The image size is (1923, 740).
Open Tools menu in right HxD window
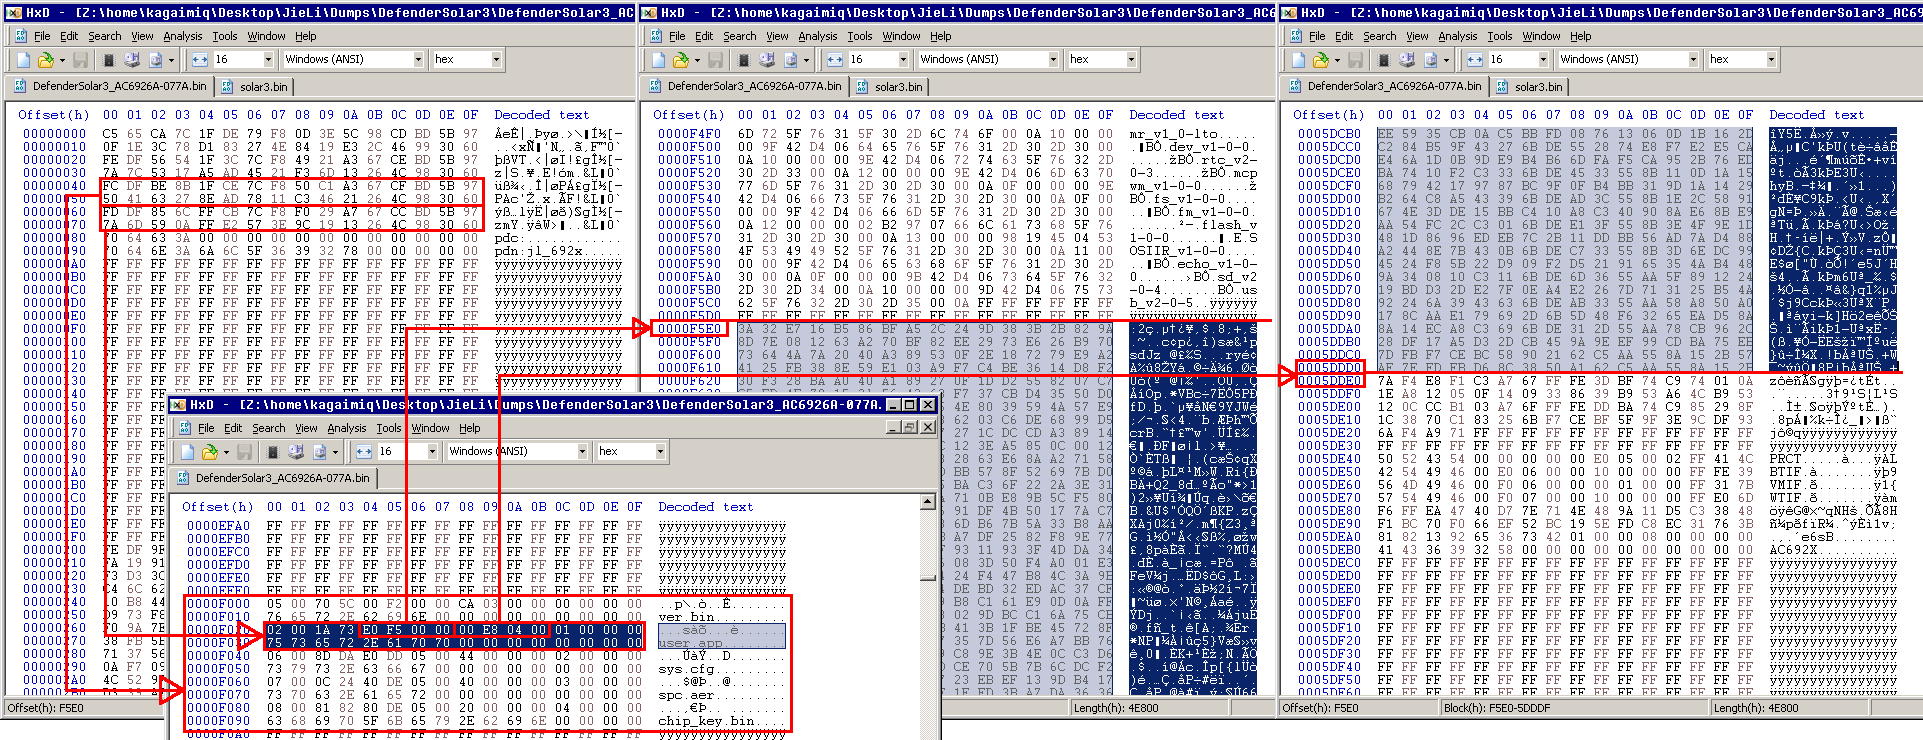tap(1500, 36)
